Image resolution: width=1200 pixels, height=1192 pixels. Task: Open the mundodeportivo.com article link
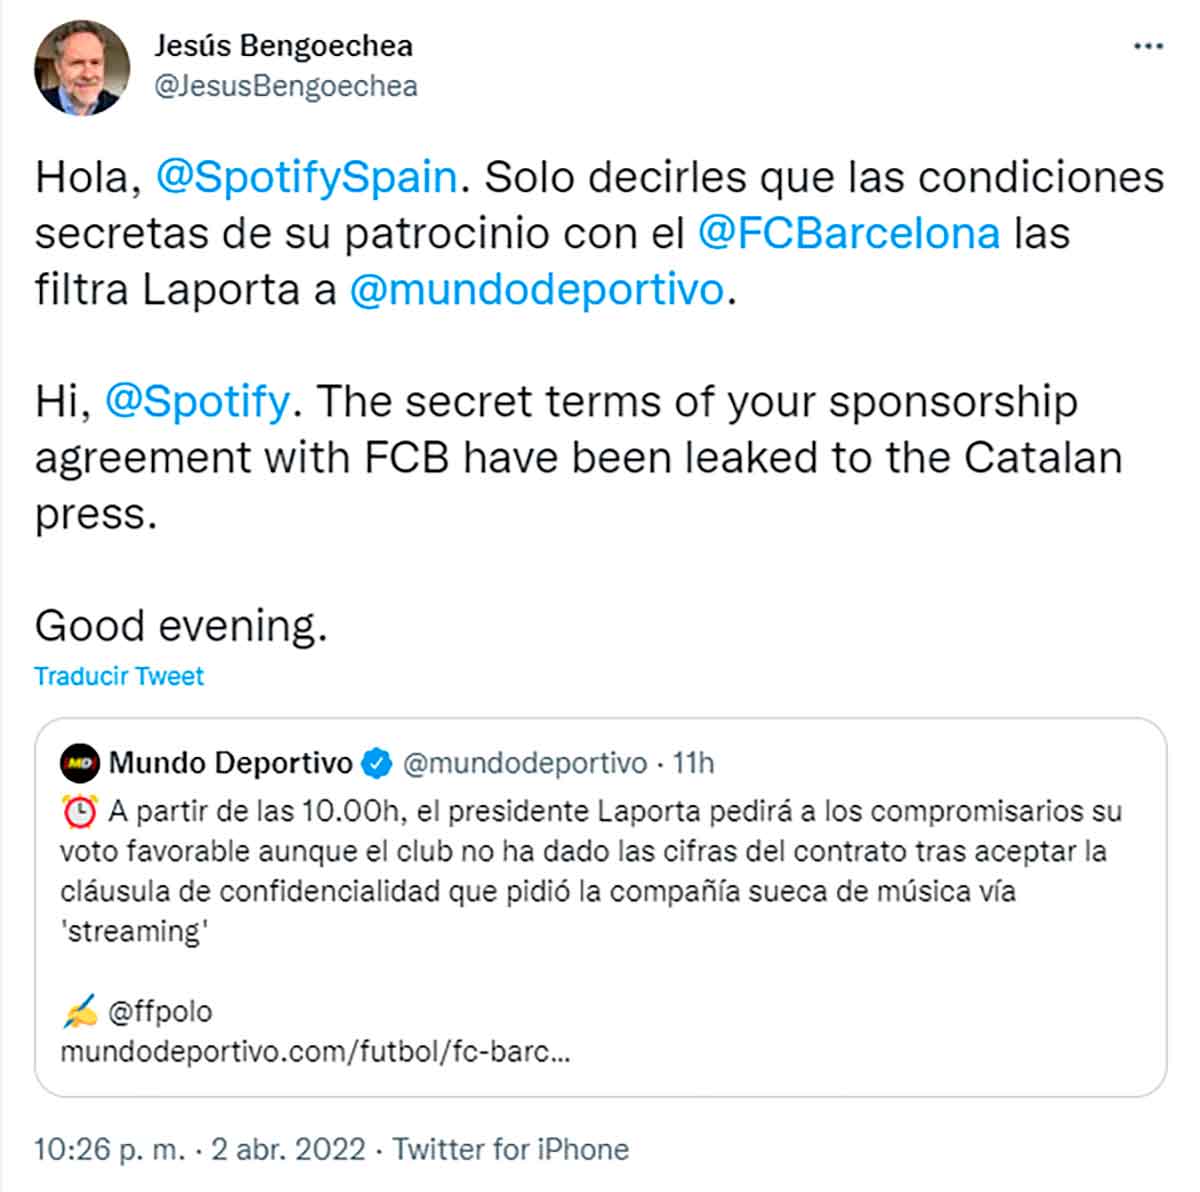coord(315,1053)
